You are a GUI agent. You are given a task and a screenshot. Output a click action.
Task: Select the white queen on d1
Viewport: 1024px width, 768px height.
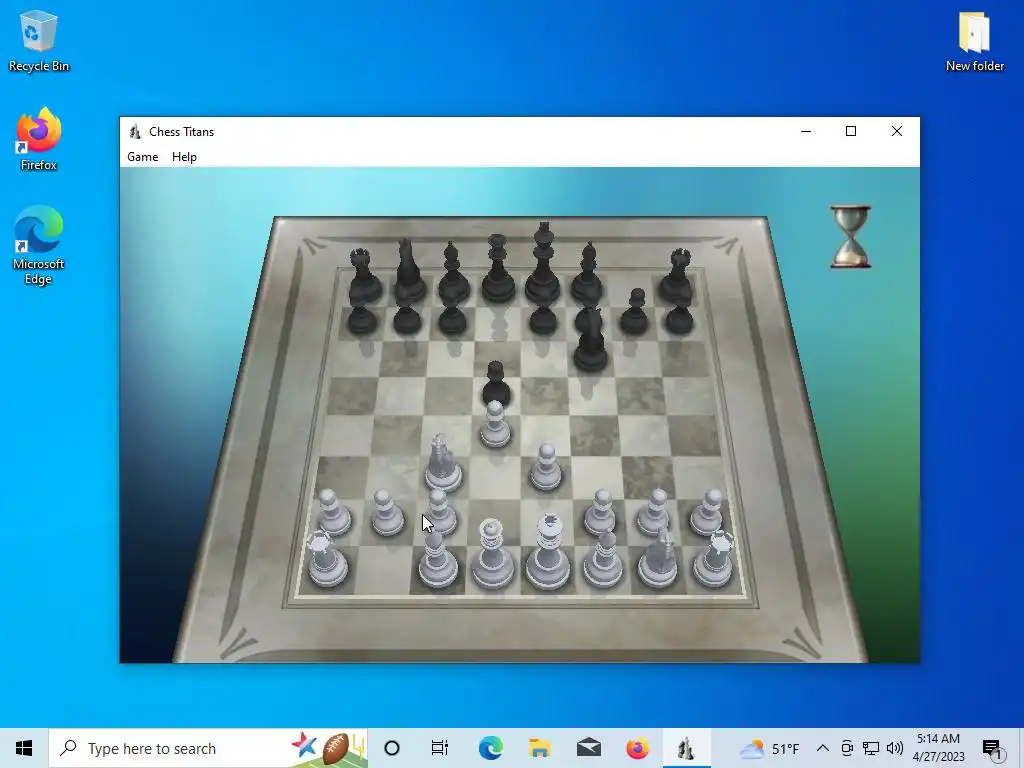[x=492, y=554]
